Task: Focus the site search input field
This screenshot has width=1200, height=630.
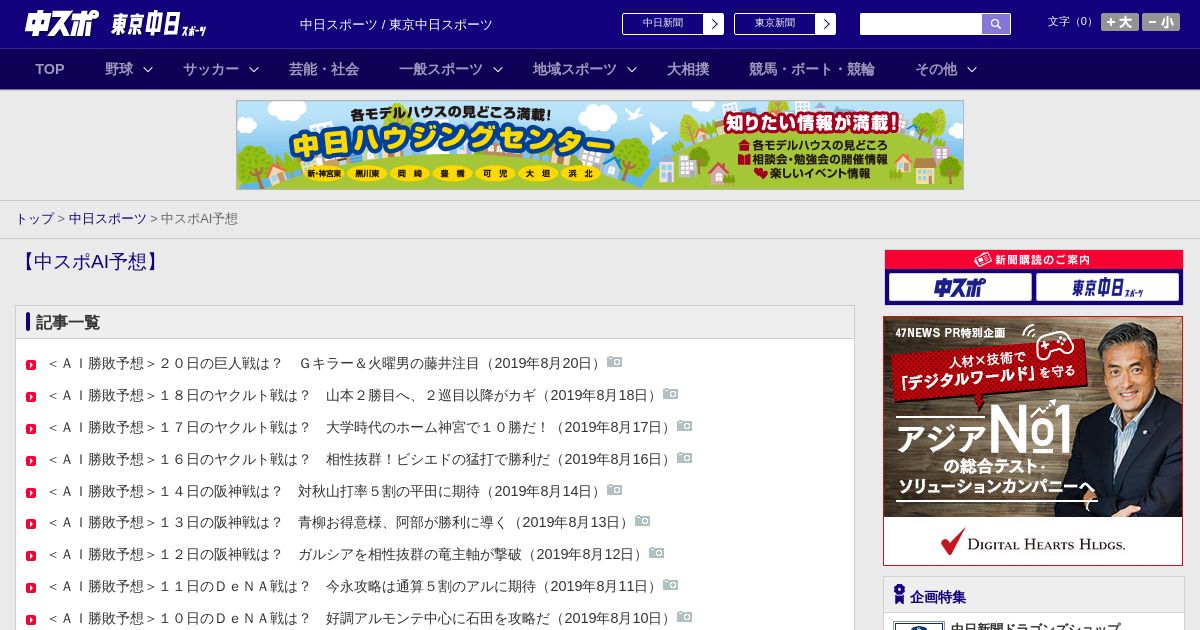Action: 921,24
